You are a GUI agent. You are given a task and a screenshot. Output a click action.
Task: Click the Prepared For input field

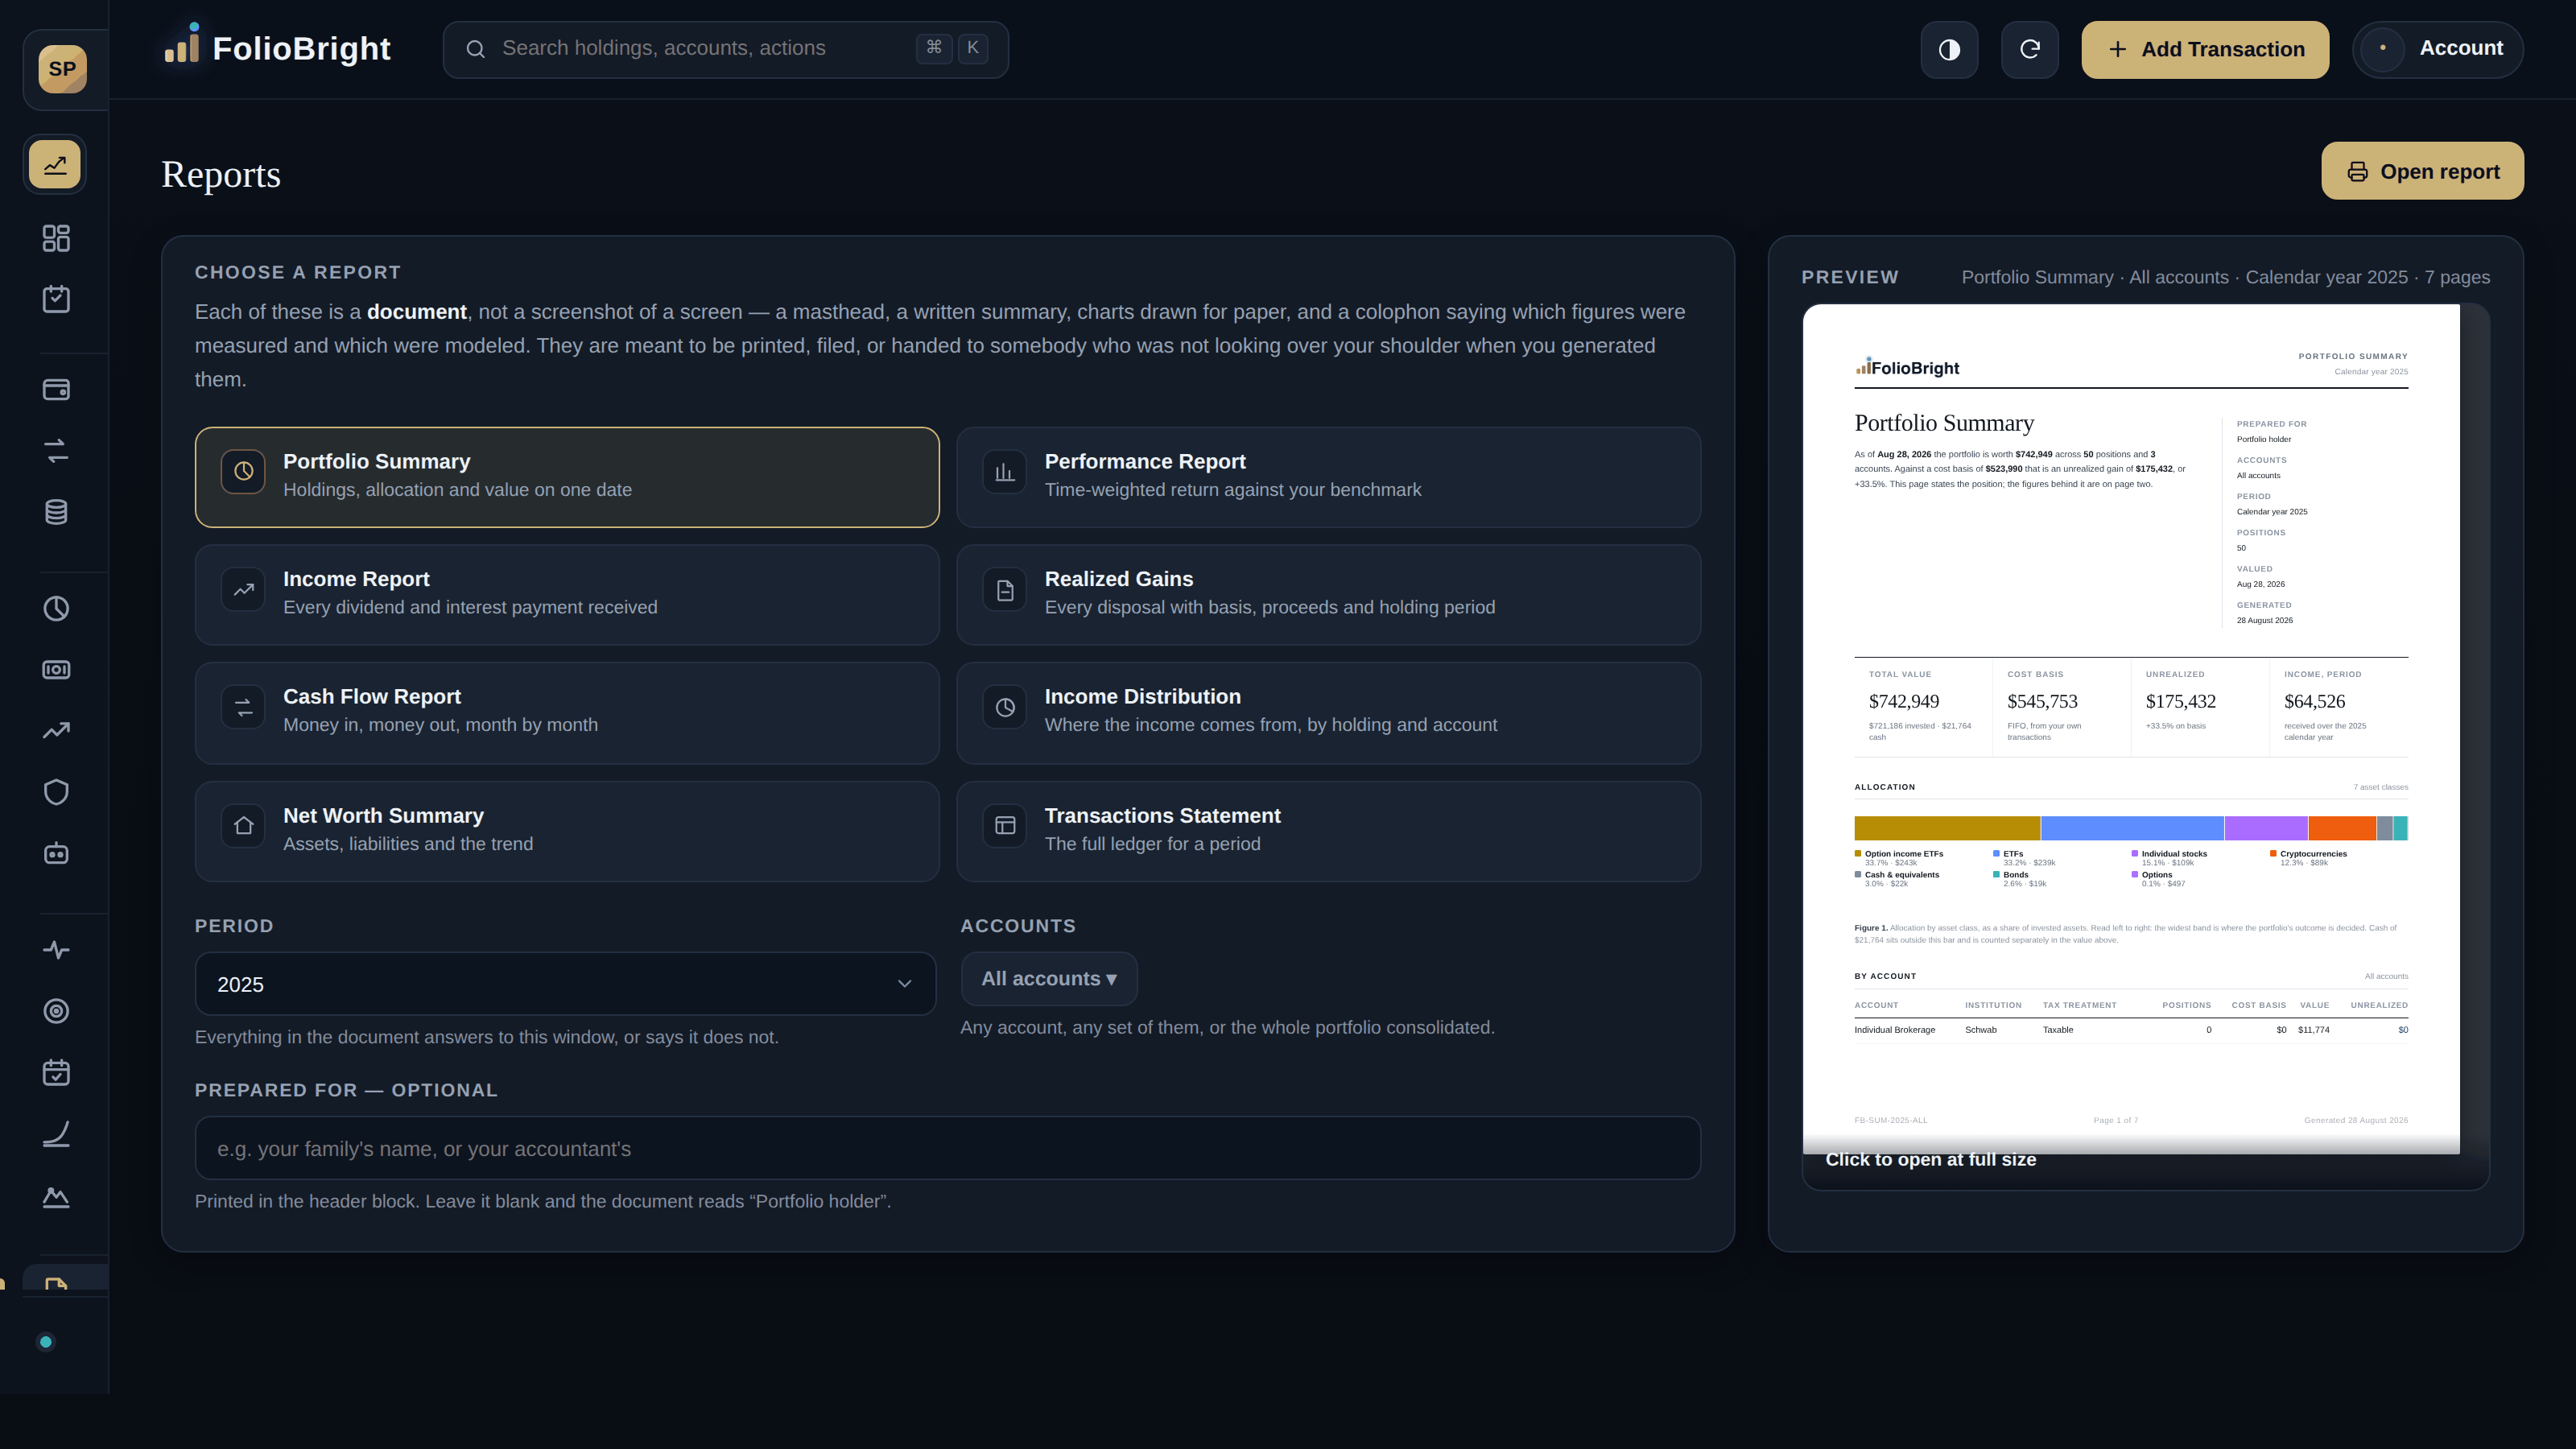(x=947, y=1148)
